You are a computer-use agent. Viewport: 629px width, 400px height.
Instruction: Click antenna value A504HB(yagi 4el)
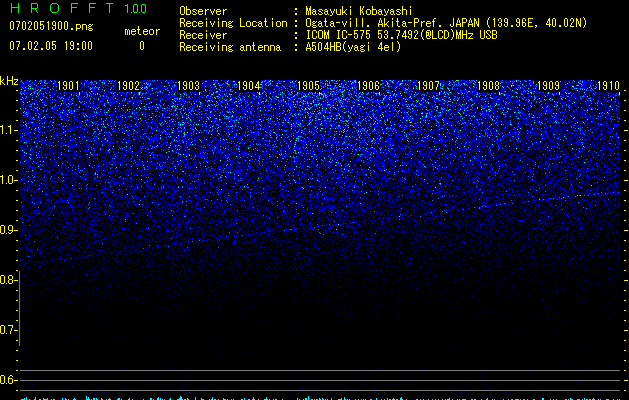[353, 47]
